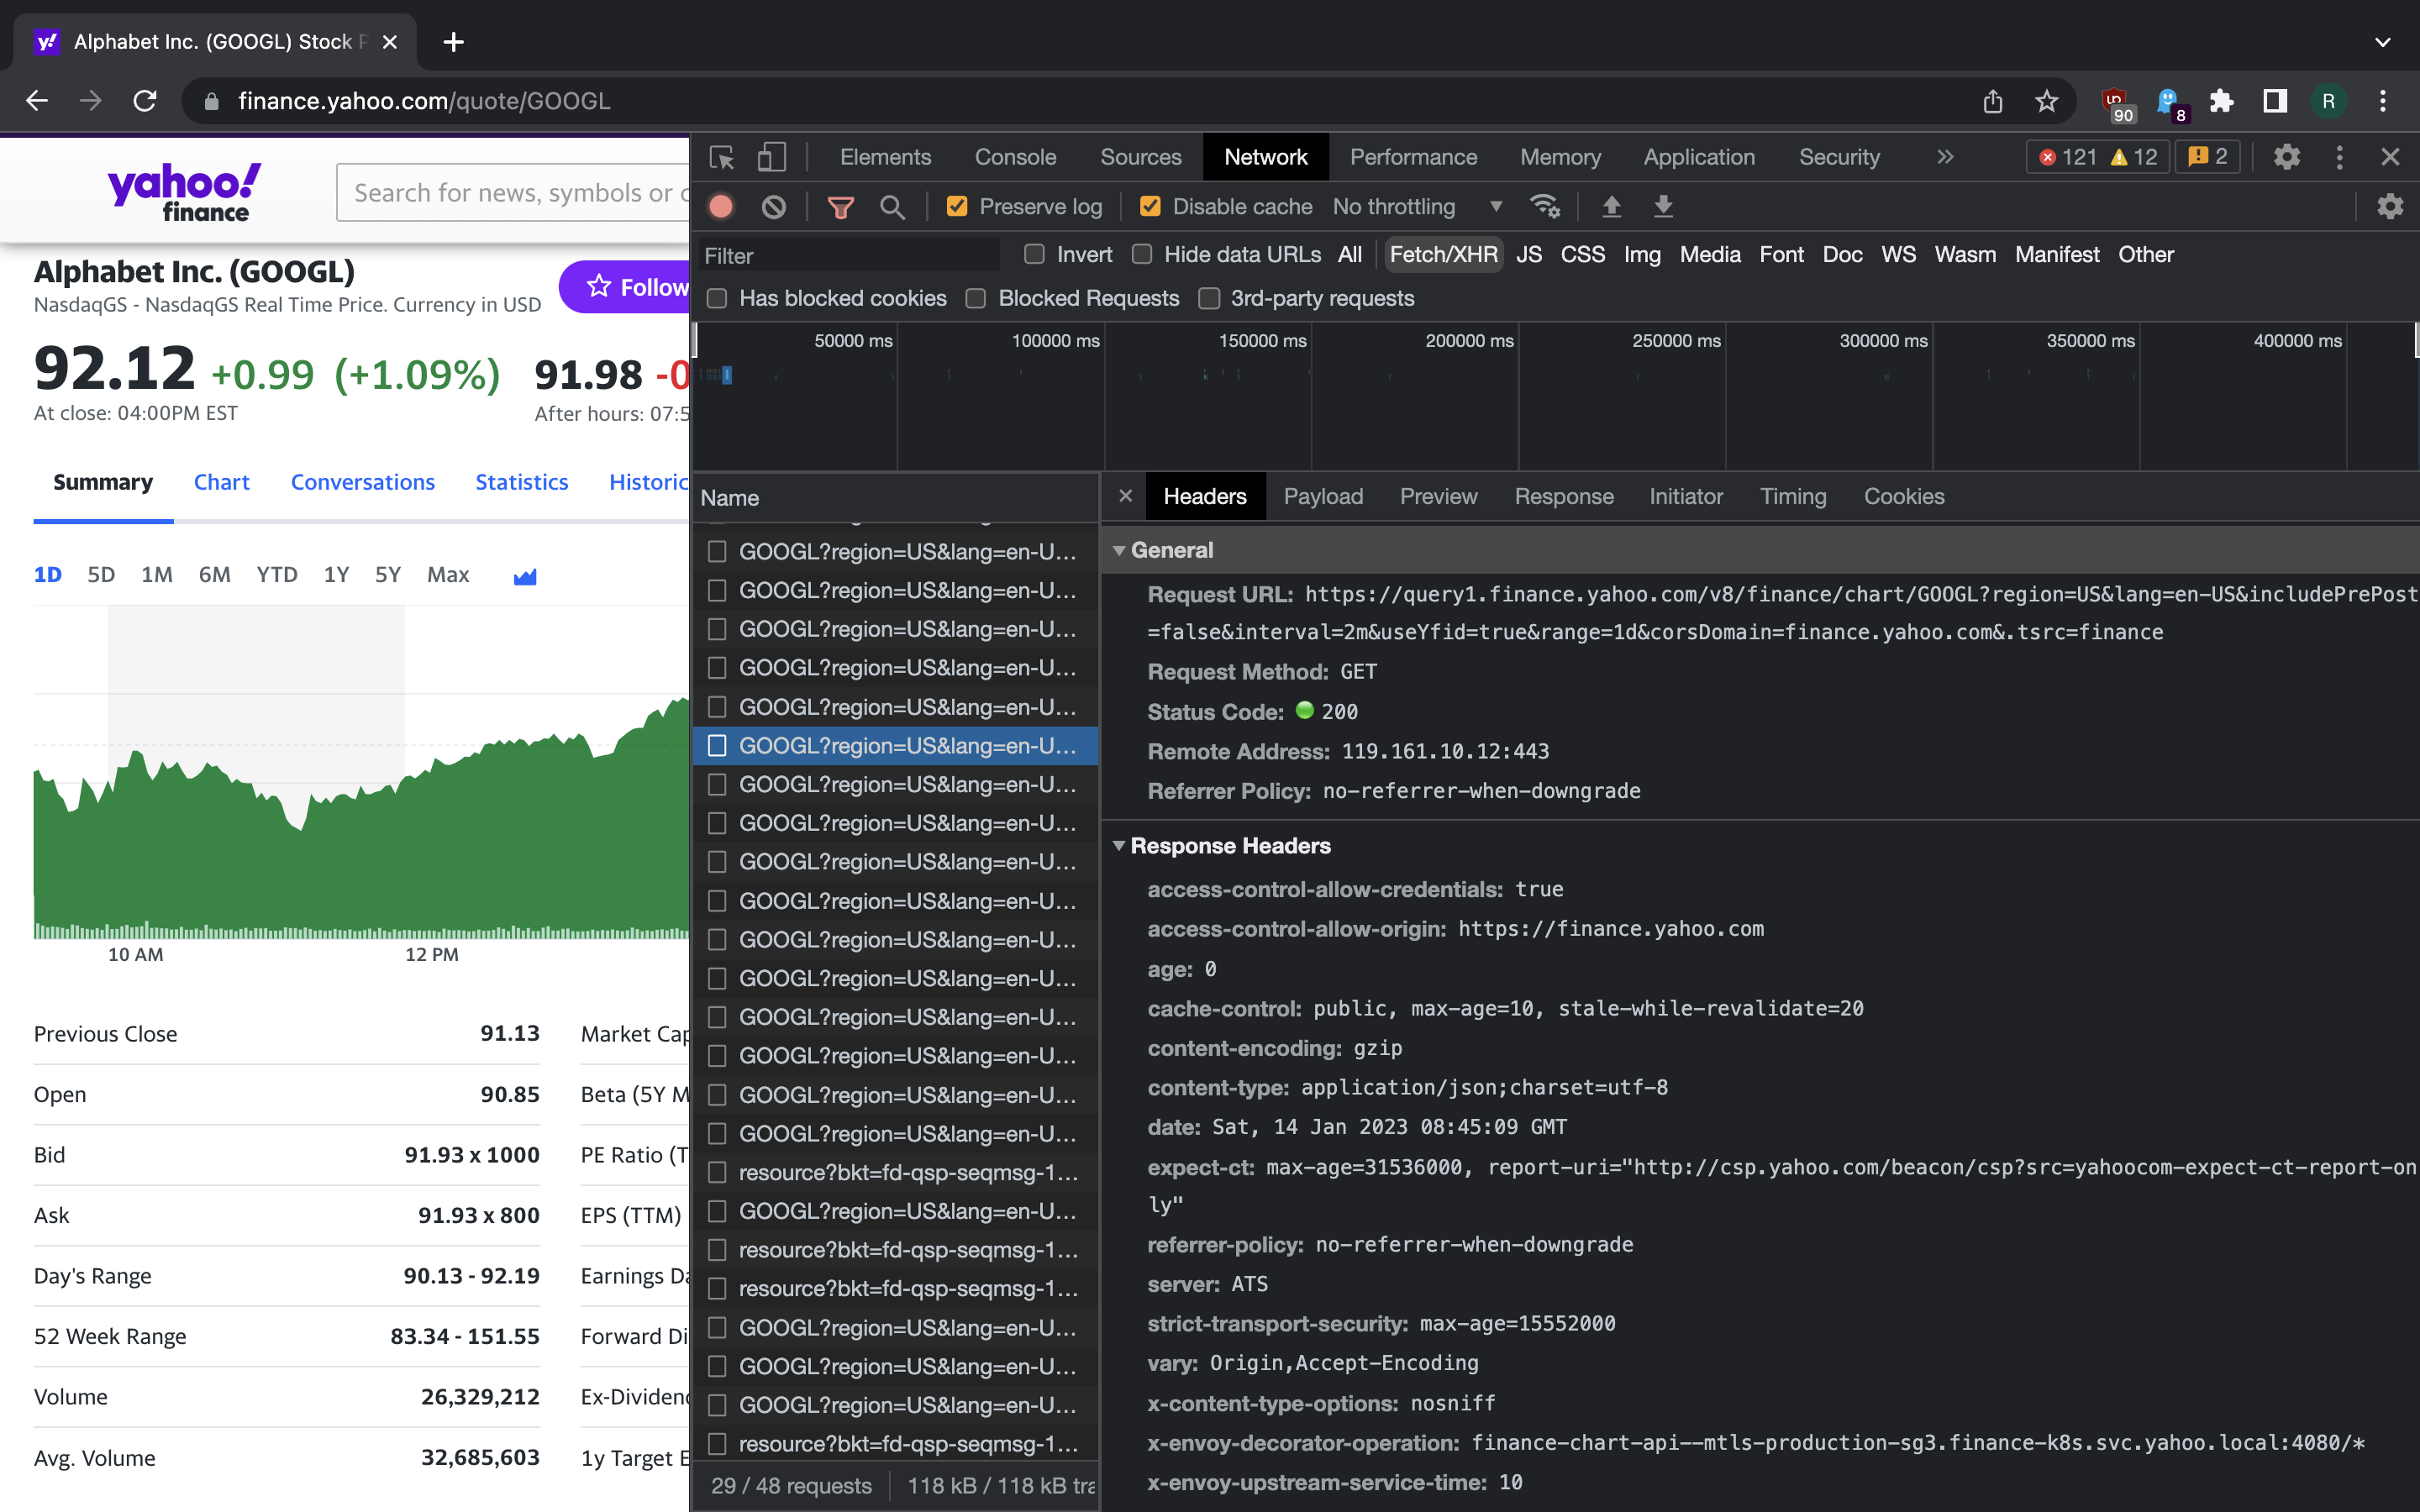Screen dimensions: 2420x1512
Task: Open the Chrome three-dot menu
Action: tap(2383, 101)
